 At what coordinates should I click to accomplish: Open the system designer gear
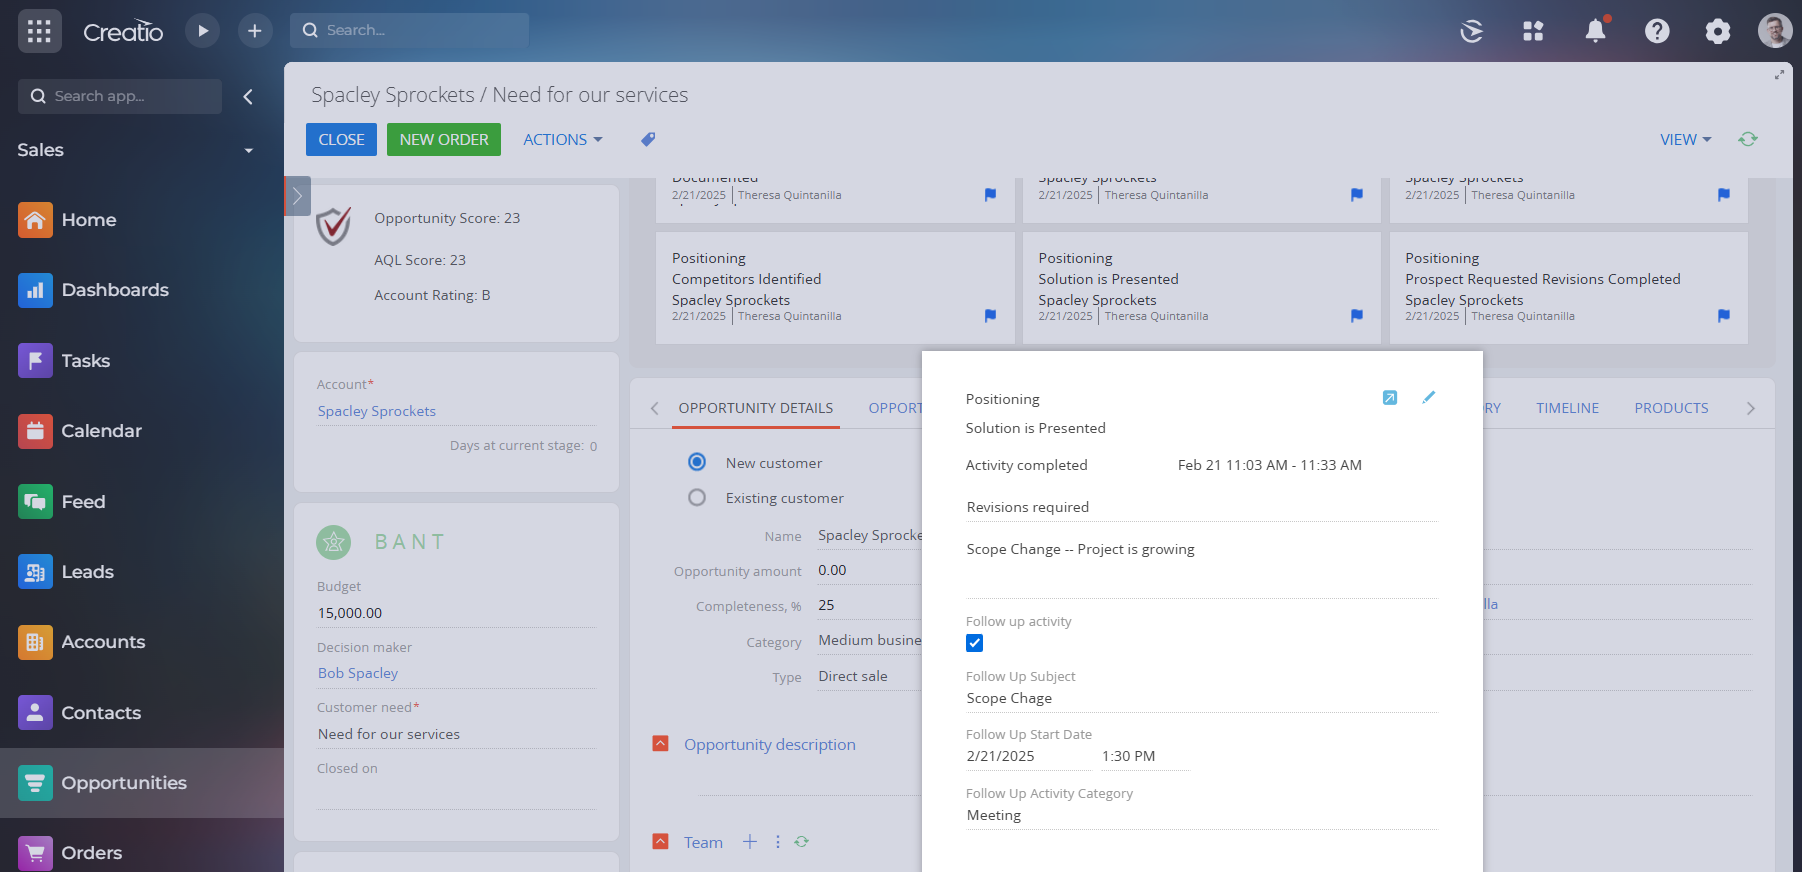[x=1718, y=31]
